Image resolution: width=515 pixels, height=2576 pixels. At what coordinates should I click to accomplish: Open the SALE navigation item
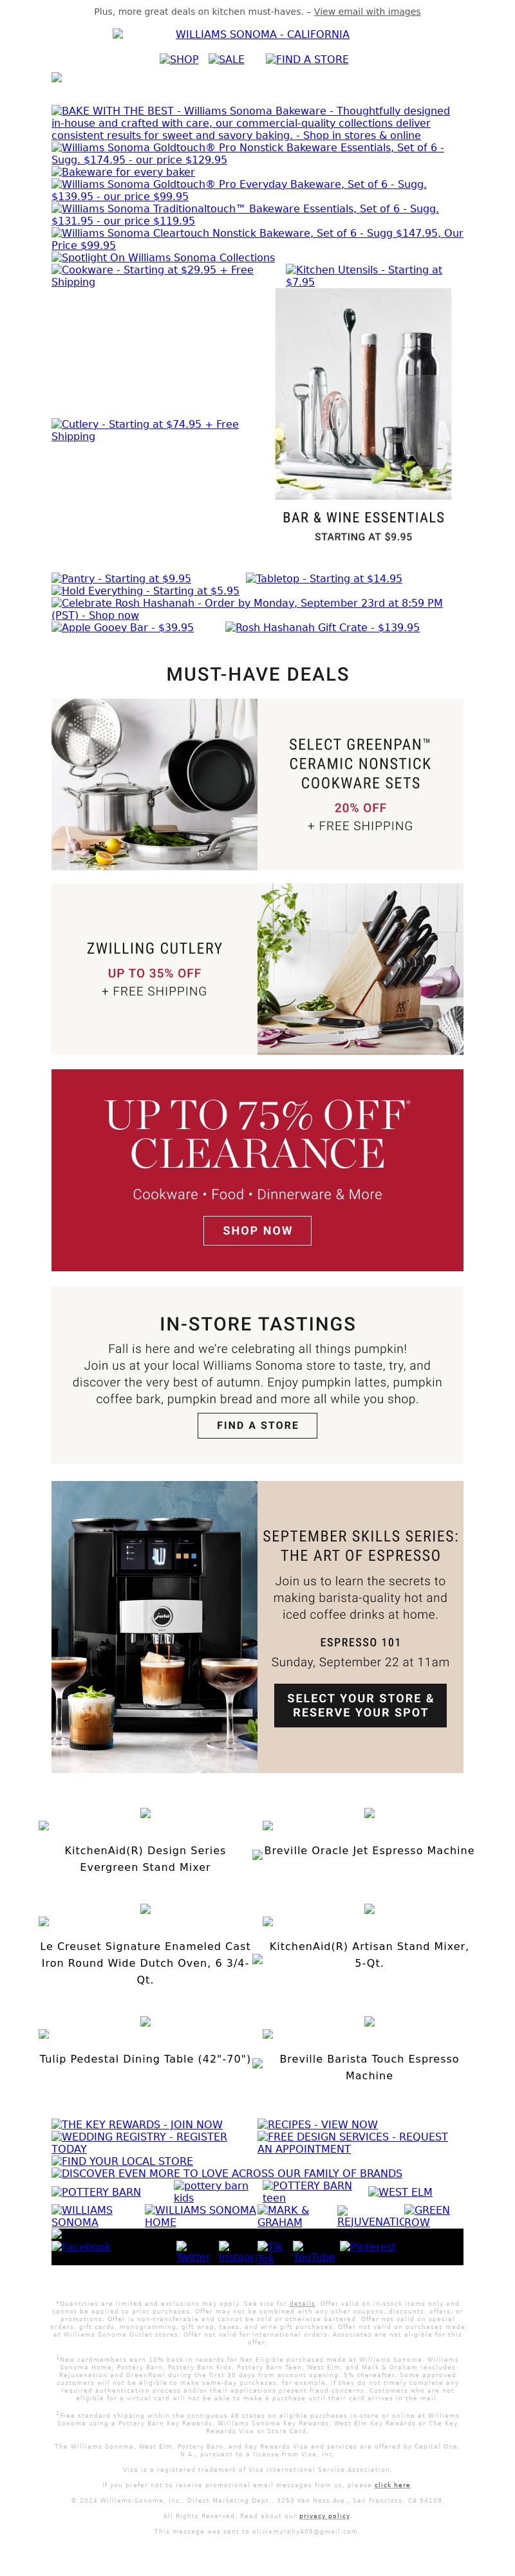[x=226, y=59]
